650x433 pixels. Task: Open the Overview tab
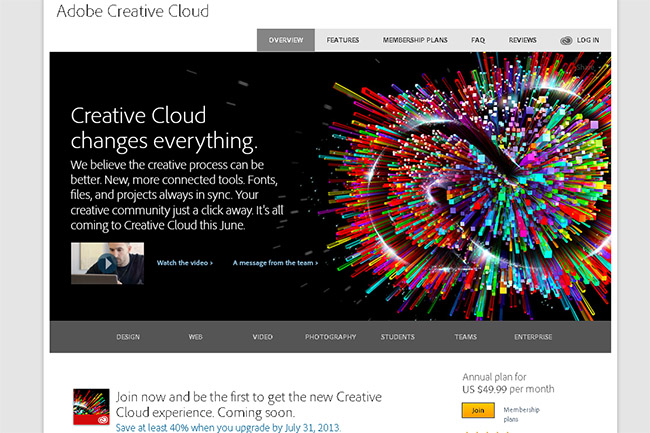(286, 40)
